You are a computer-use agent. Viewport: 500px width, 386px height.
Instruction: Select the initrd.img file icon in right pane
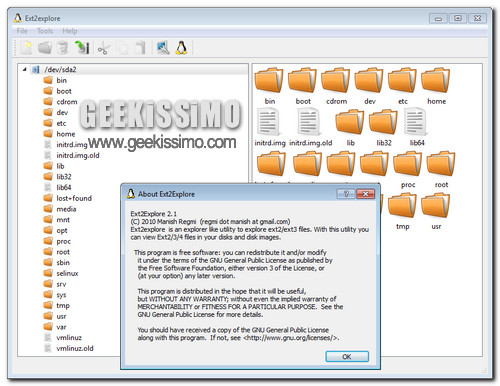(269, 122)
